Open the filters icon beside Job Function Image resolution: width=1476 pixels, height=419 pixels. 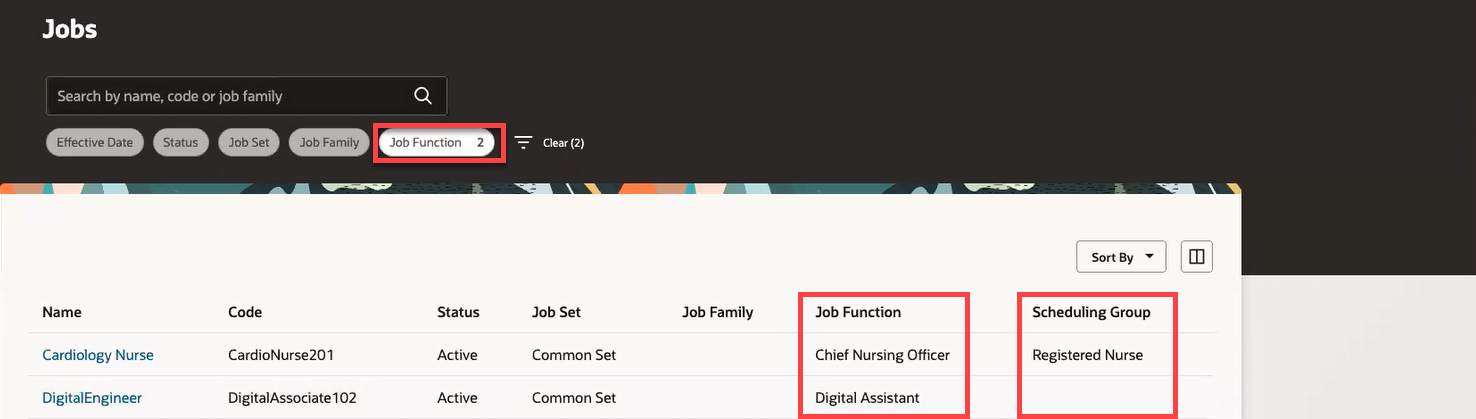pyautogui.click(x=523, y=143)
